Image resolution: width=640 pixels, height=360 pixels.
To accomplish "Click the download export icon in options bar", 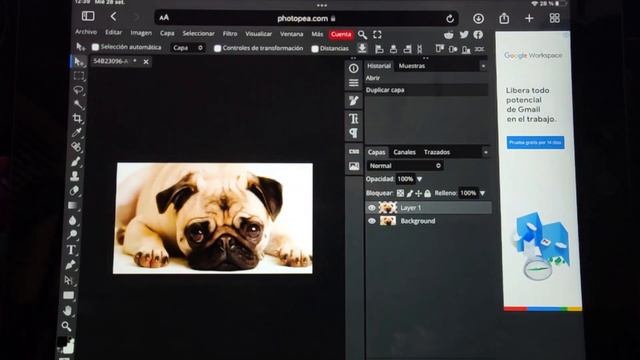I will [362, 48].
